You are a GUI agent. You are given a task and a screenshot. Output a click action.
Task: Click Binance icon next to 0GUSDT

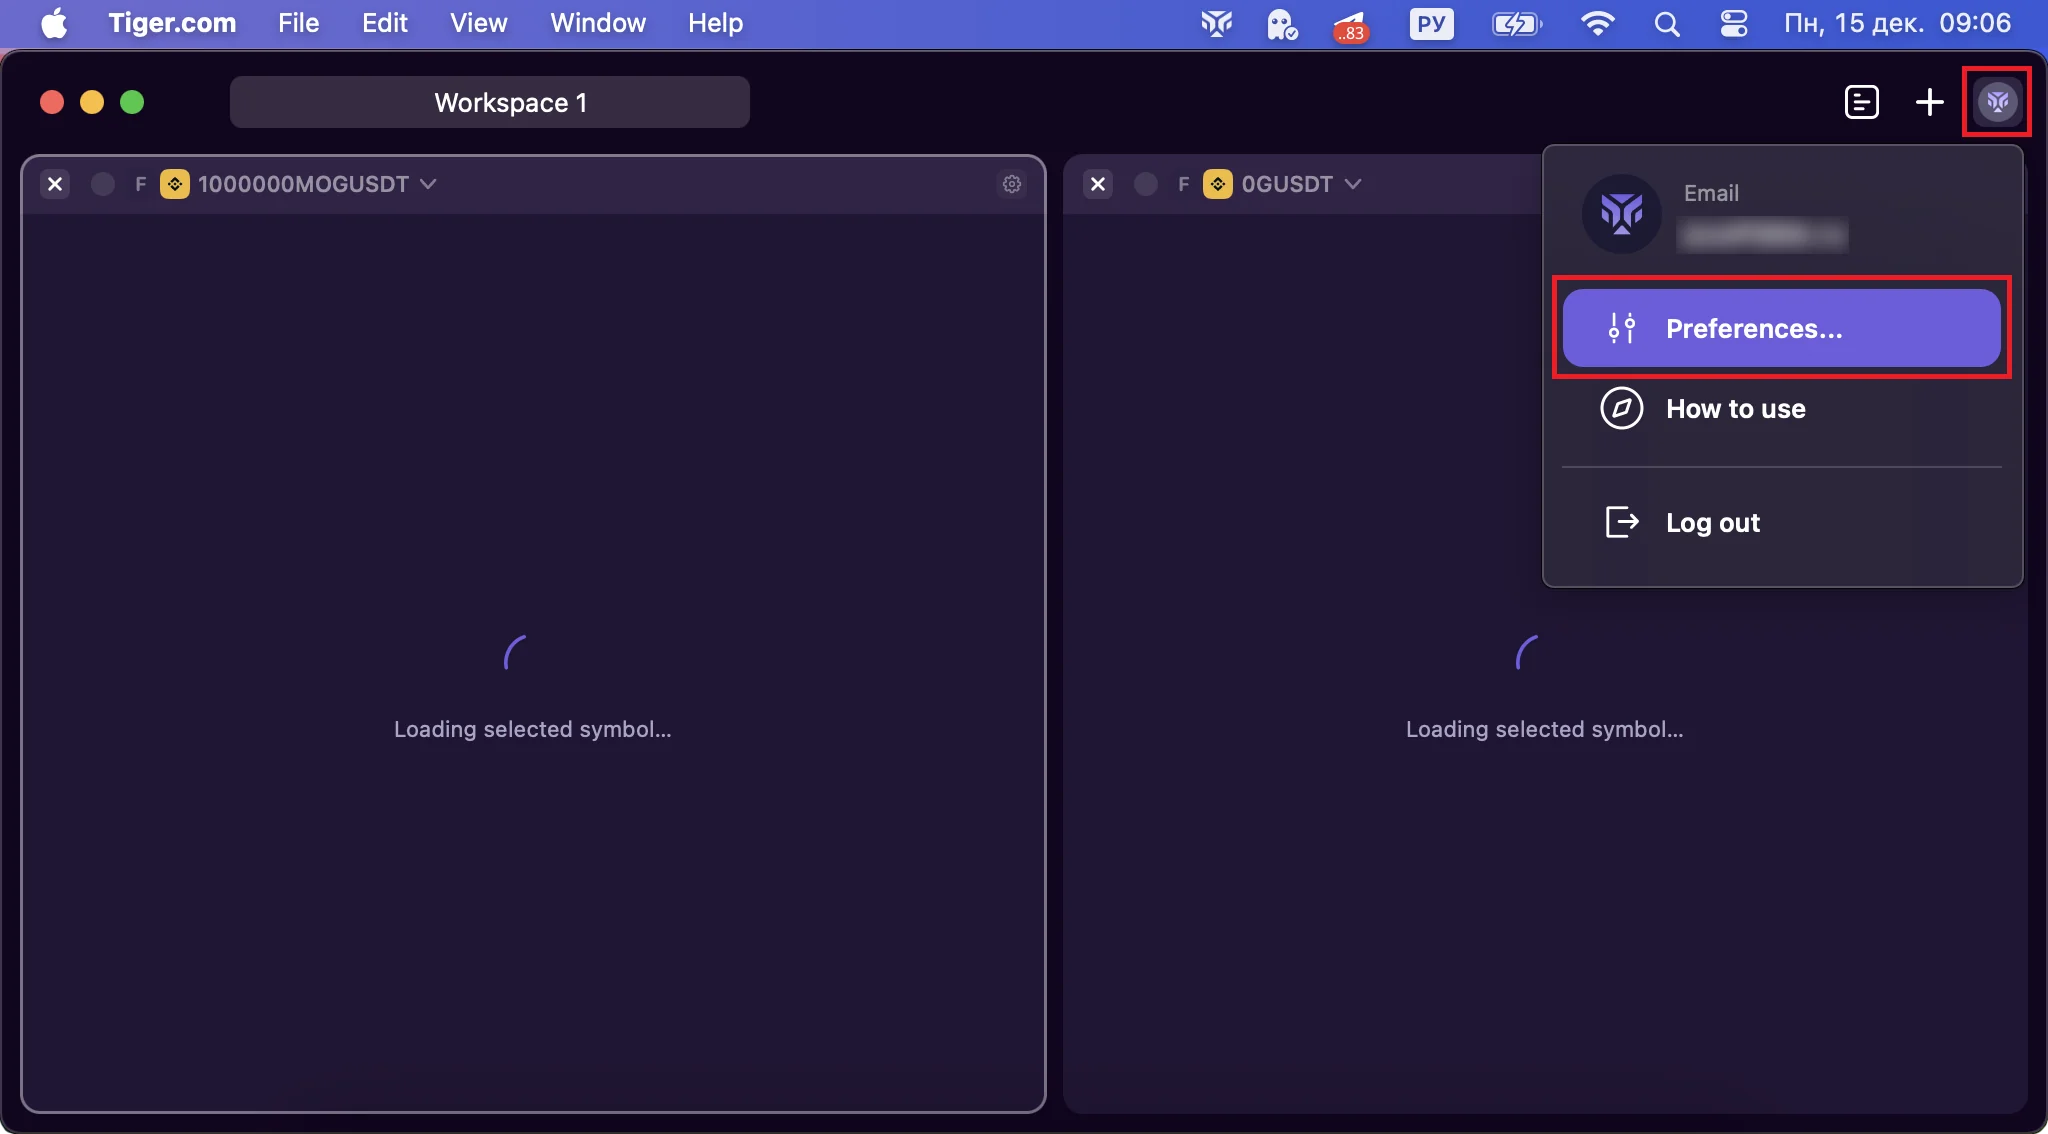[1217, 184]
